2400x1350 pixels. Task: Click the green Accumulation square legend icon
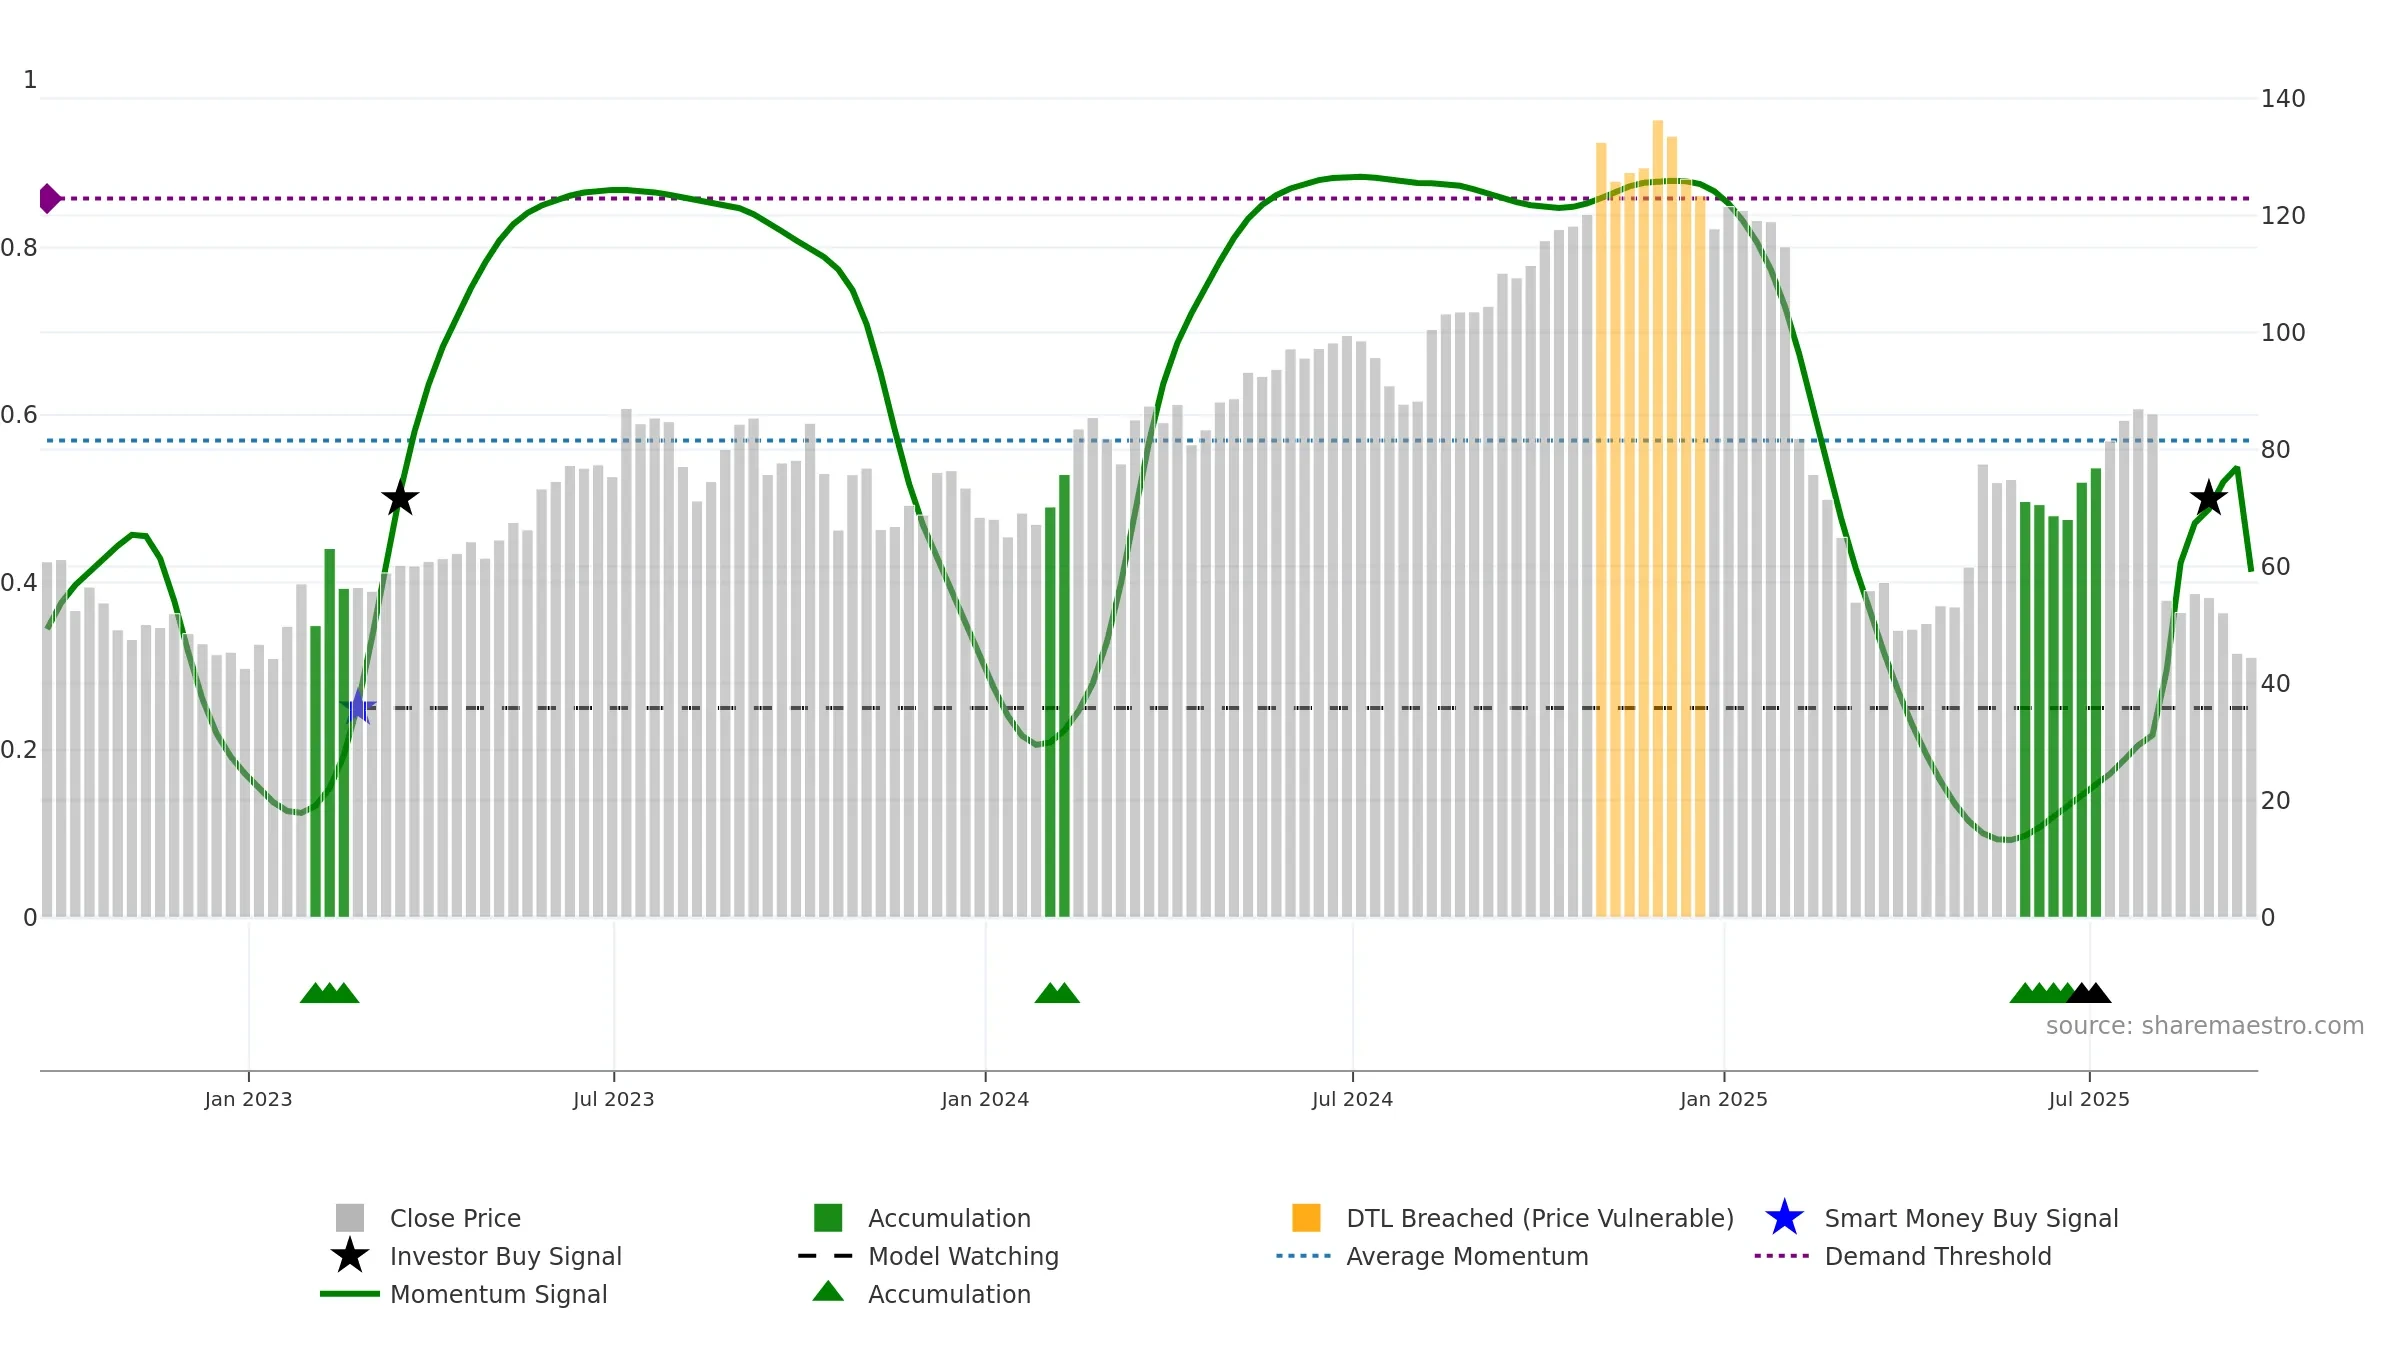[x=828, y=1218]
